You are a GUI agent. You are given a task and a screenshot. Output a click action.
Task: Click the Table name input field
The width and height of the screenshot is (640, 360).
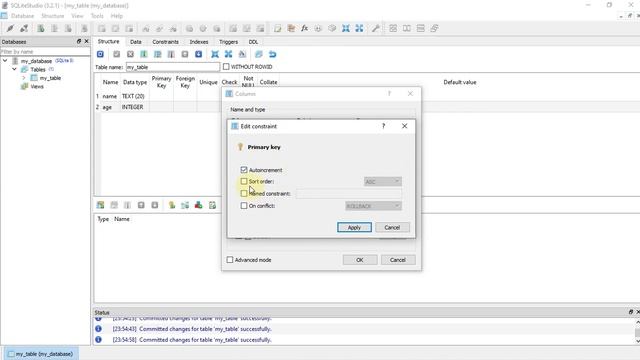pos(173,67)
